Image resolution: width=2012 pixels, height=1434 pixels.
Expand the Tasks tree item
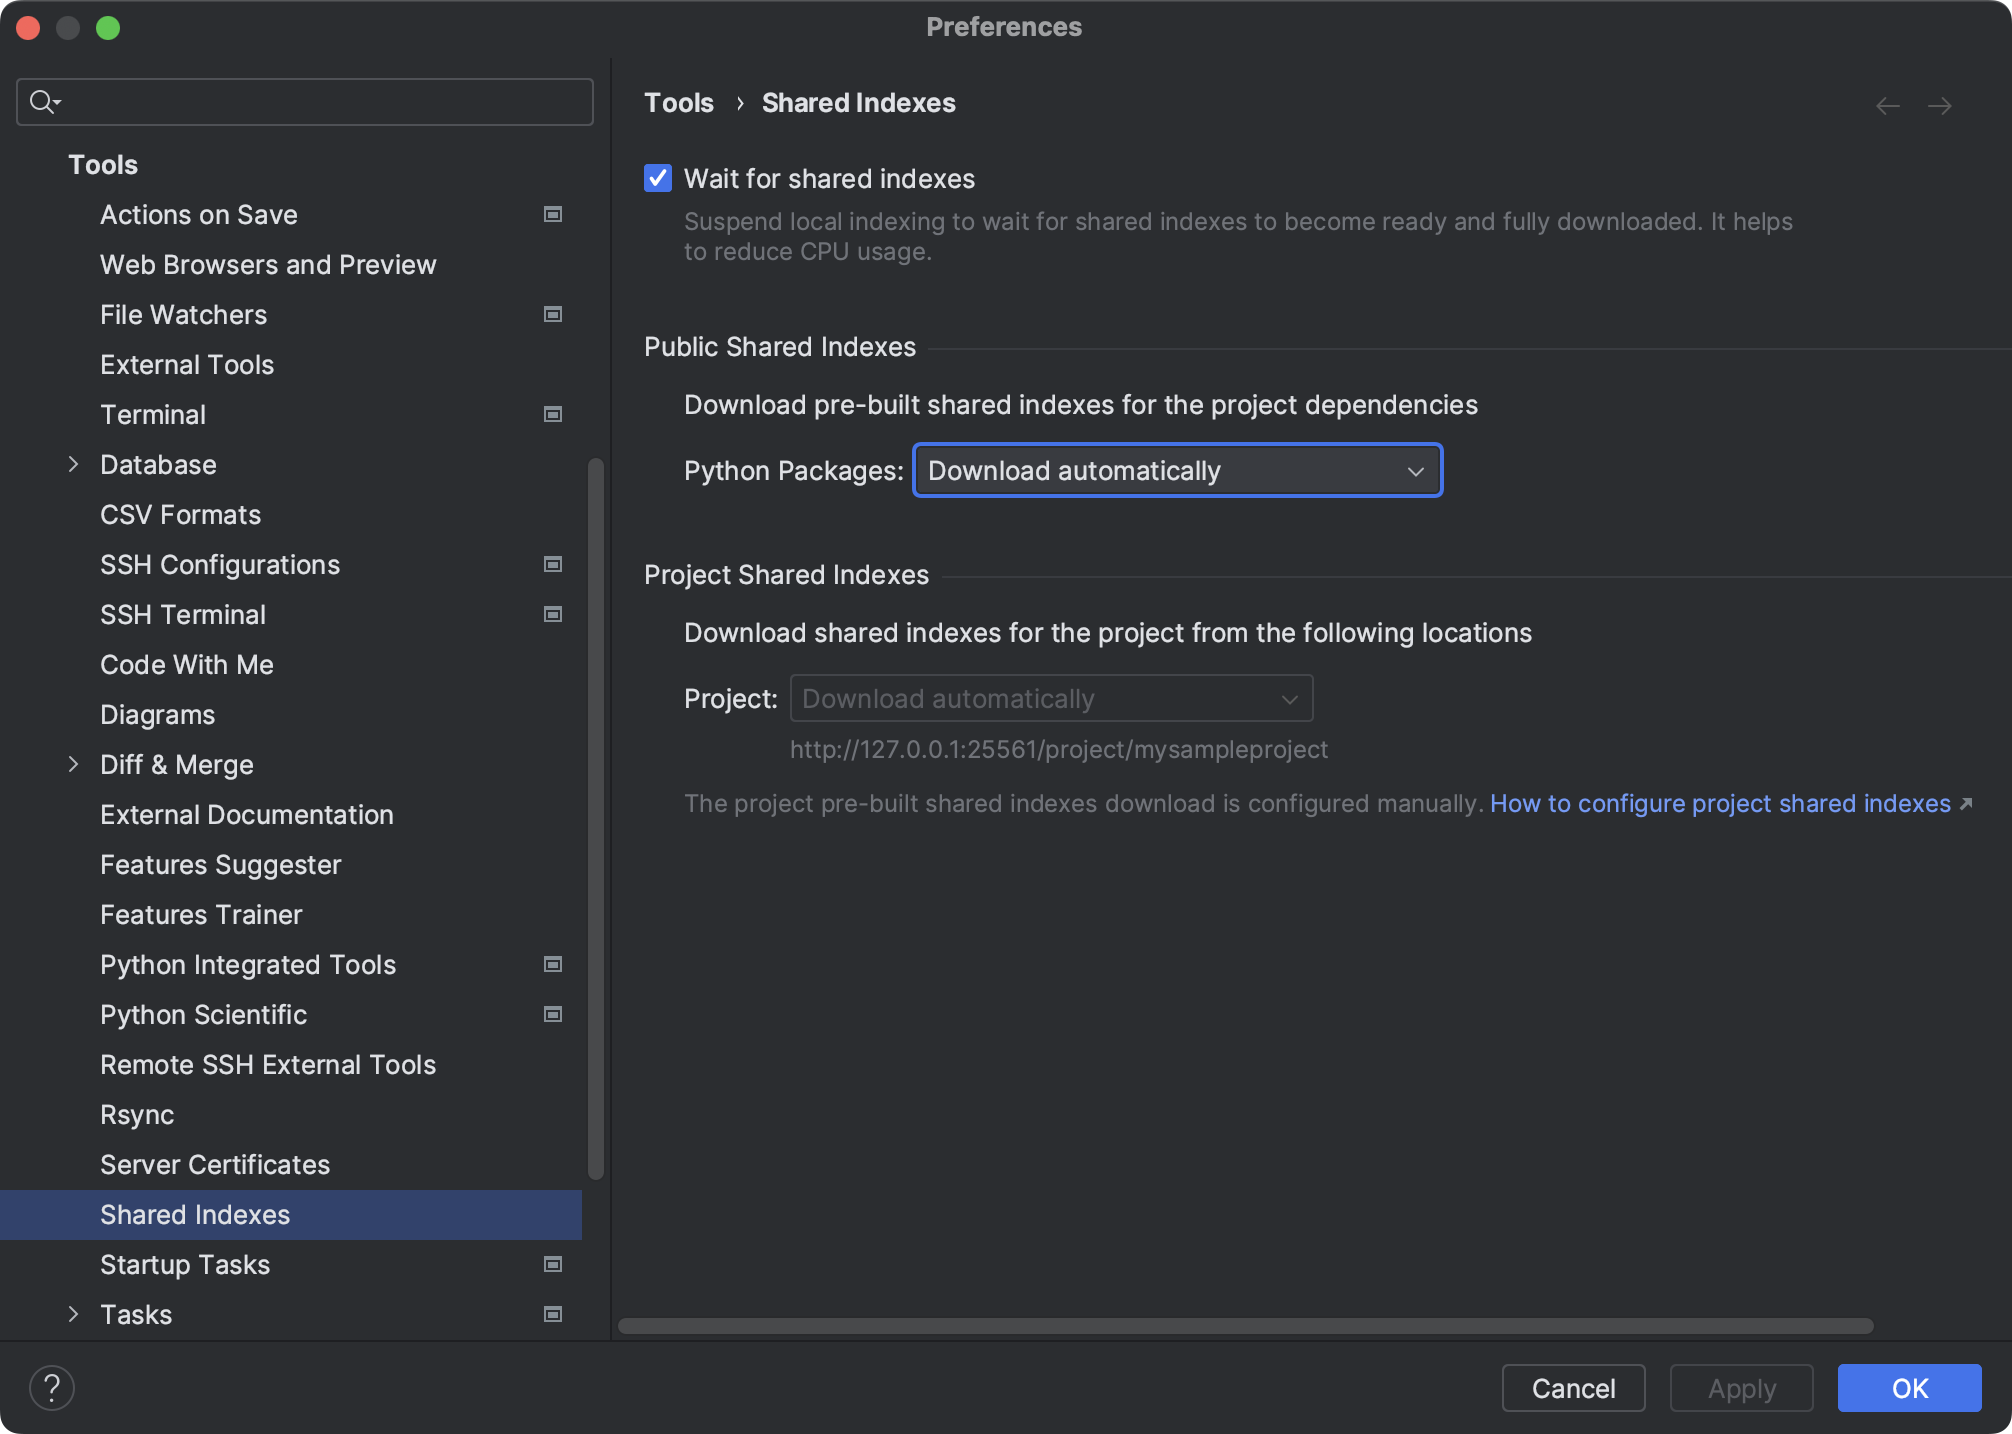pos(73,1313)
